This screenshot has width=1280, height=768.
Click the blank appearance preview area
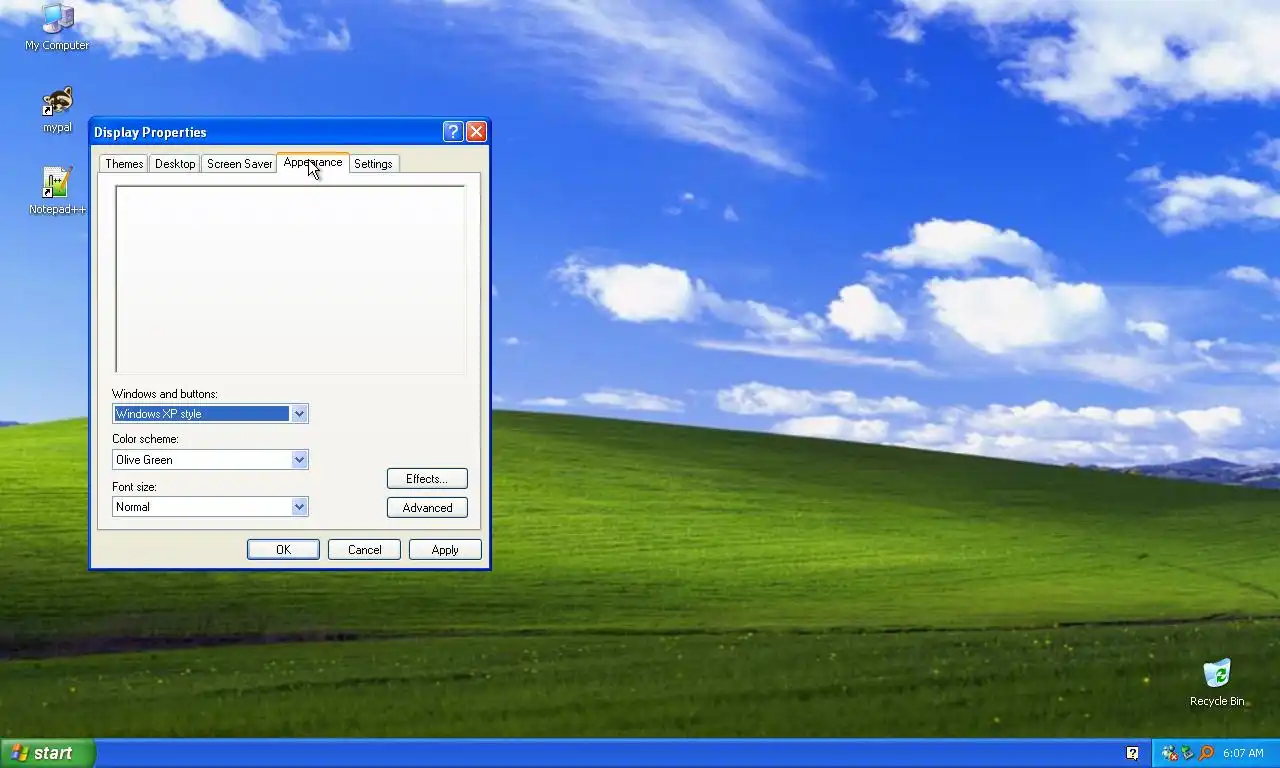click(290, 279)
